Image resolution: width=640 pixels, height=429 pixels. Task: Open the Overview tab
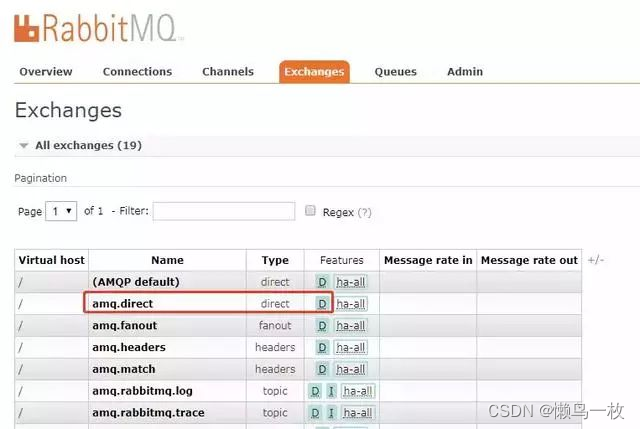pos(46,72)
